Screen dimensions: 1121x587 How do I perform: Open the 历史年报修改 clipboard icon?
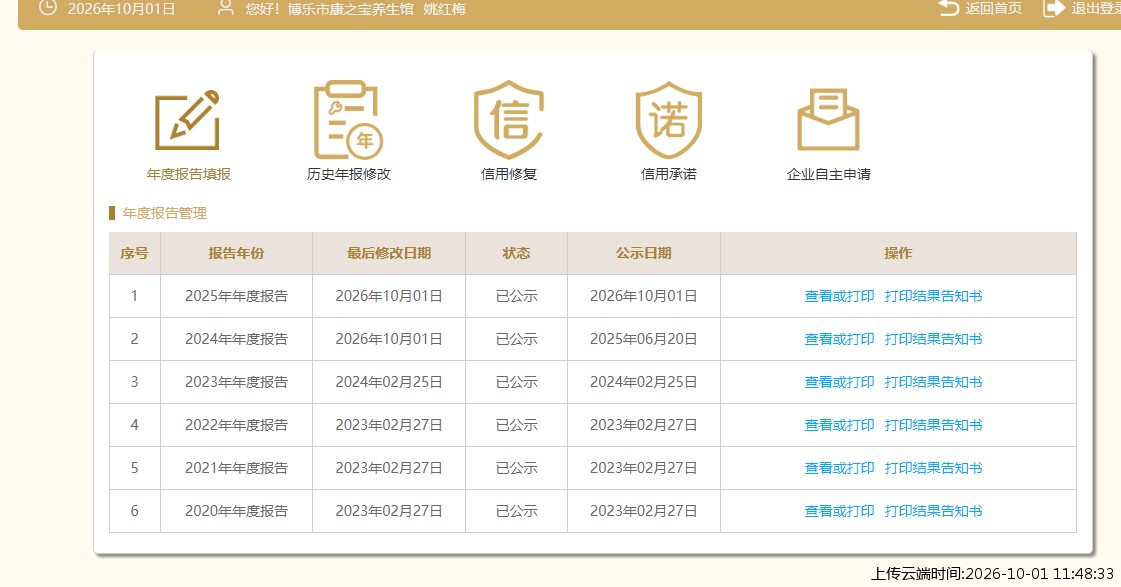click(348, 120)
